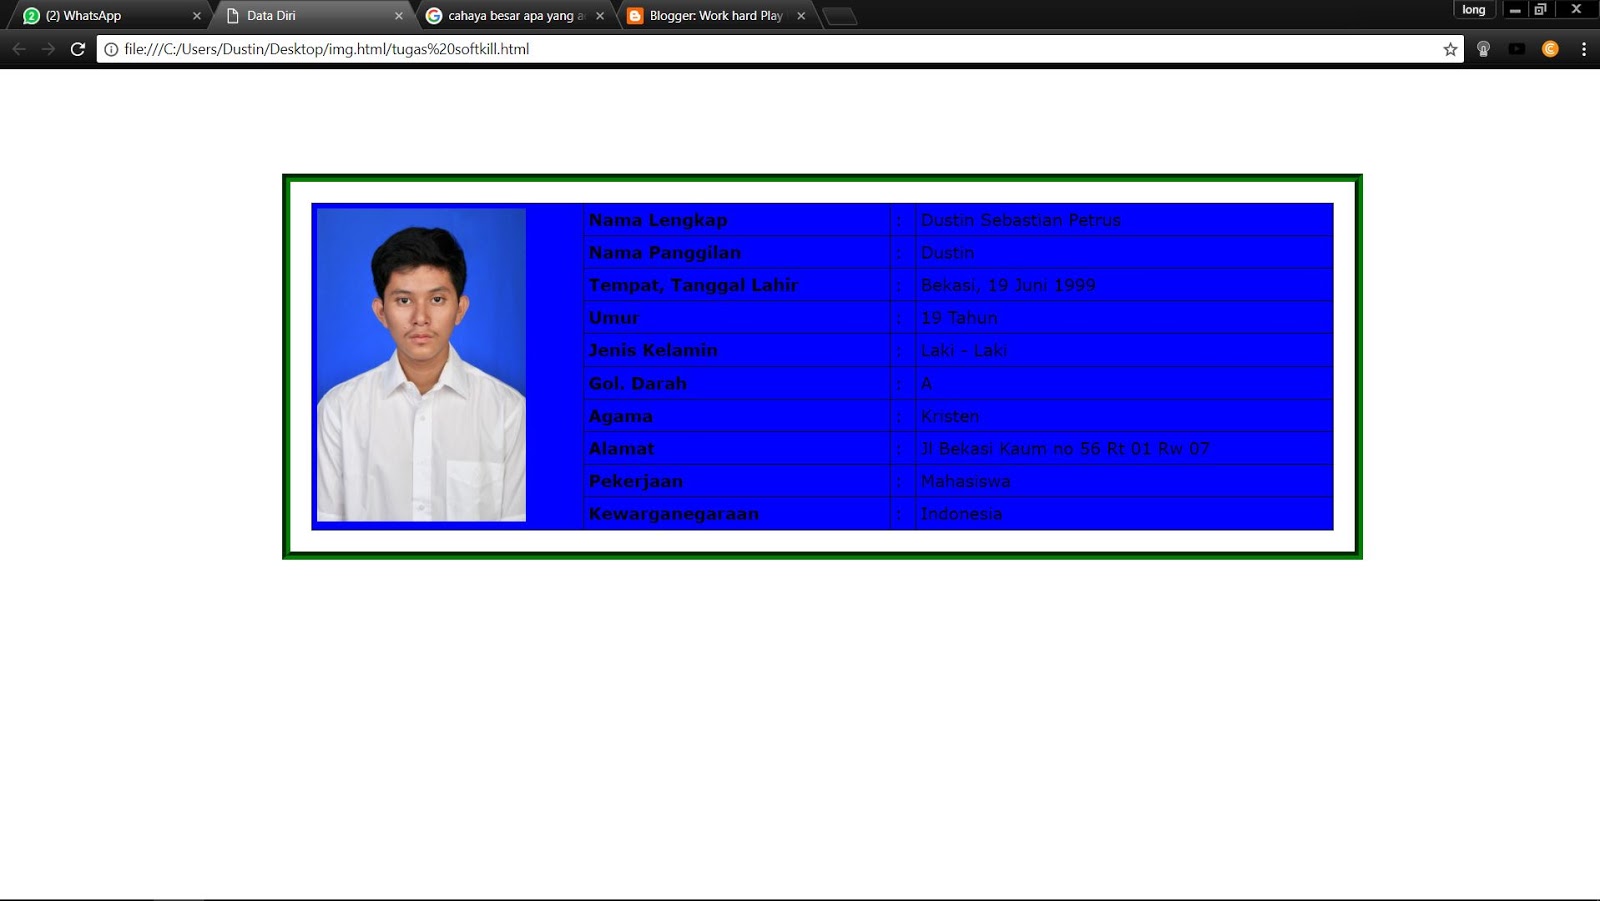Close the WhatsApp tab
Viewport: 1600px width, 901px height.
[x=196, y=15]
